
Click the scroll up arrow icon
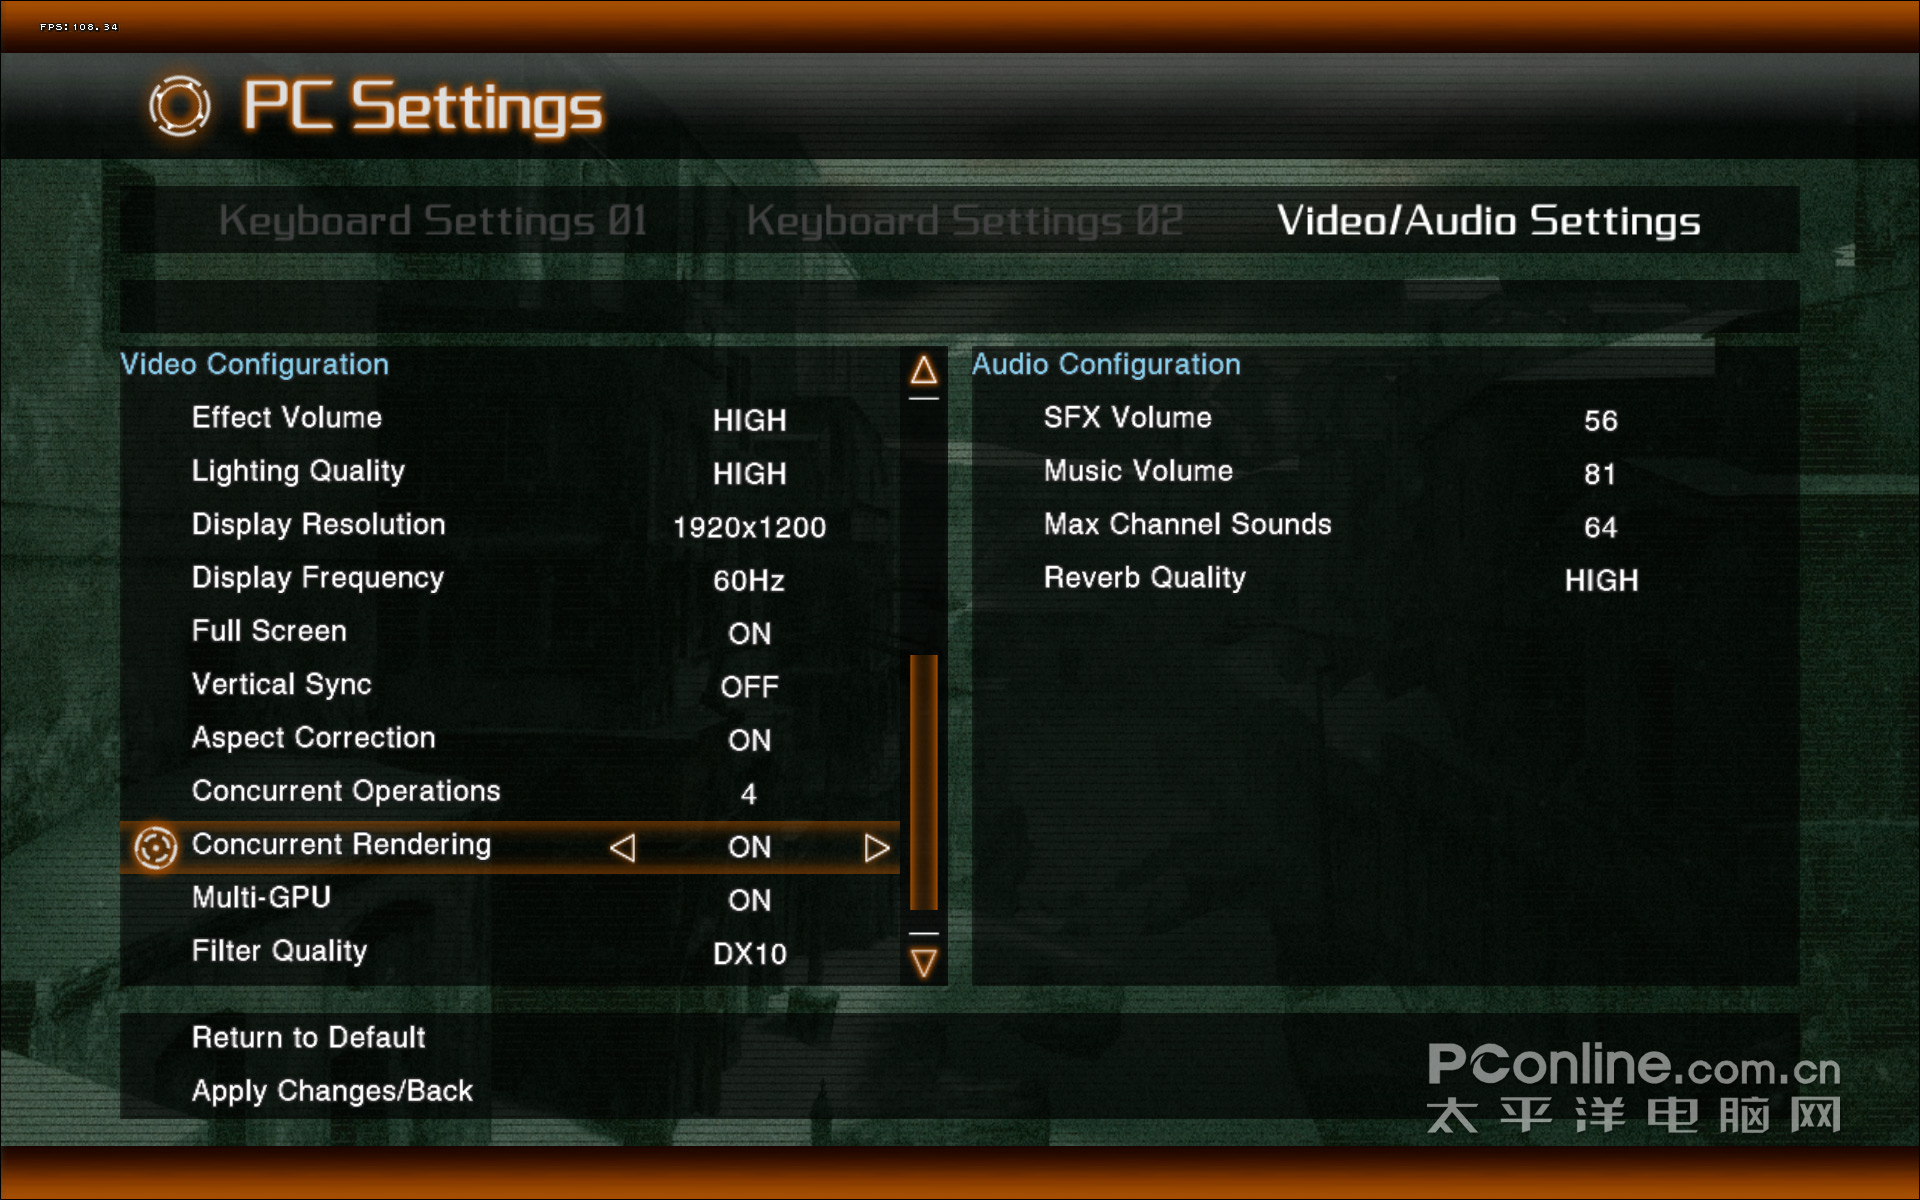click(923, 371)
